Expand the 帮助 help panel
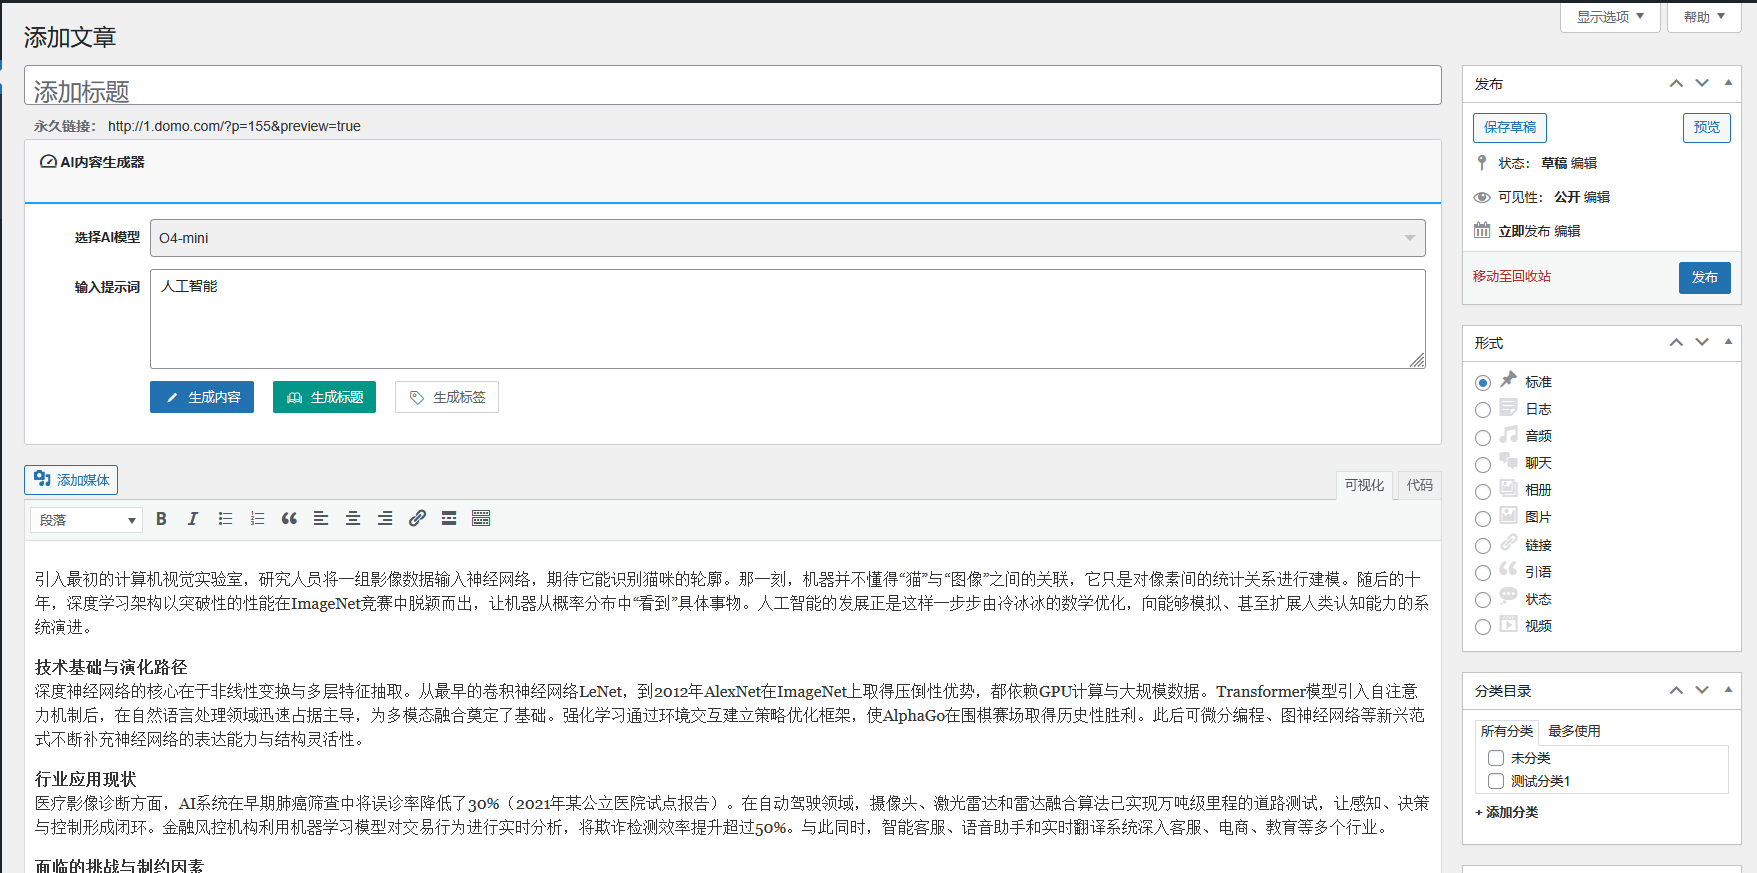1757x873 pixels. point(1704,17)
